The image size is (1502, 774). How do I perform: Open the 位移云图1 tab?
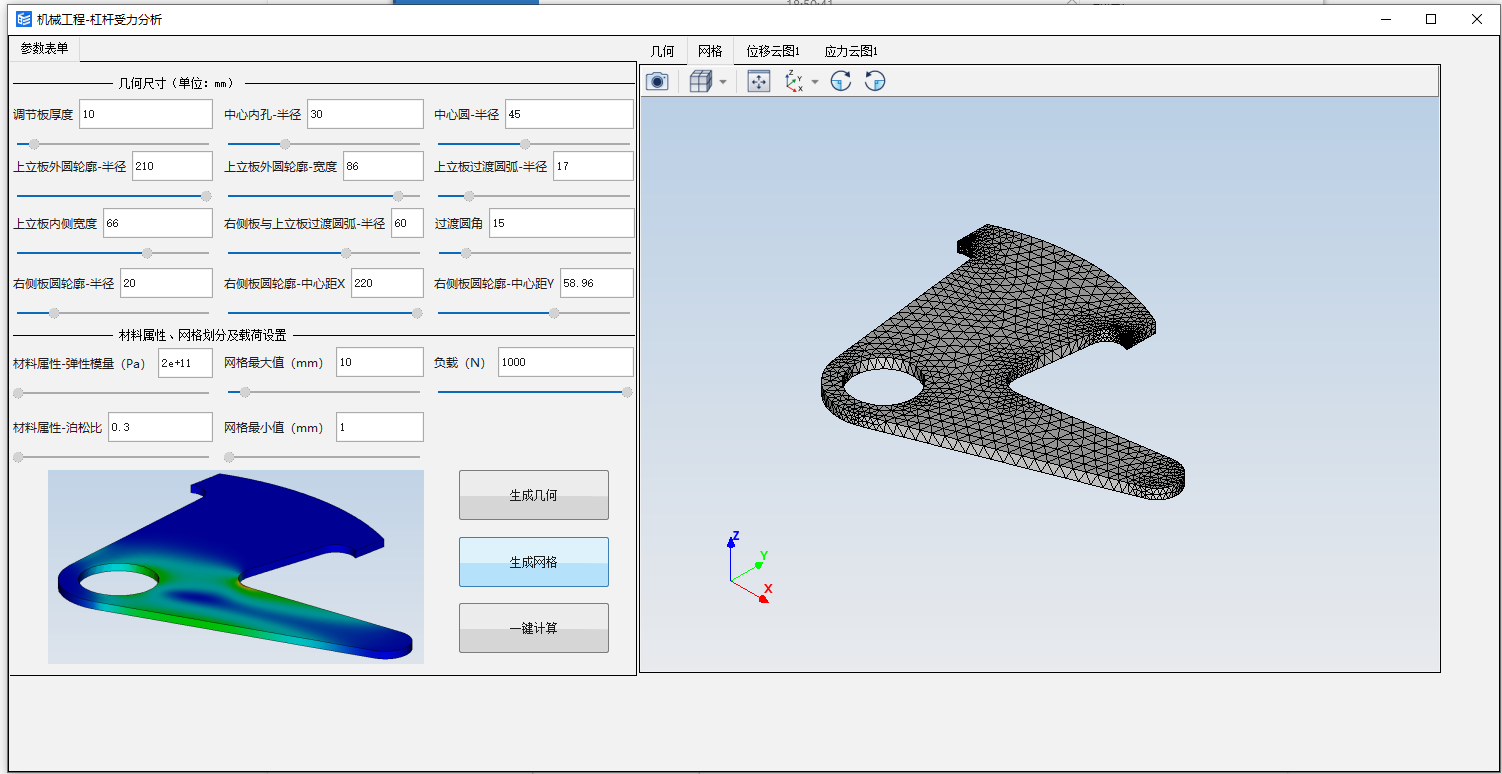(773, 51)
